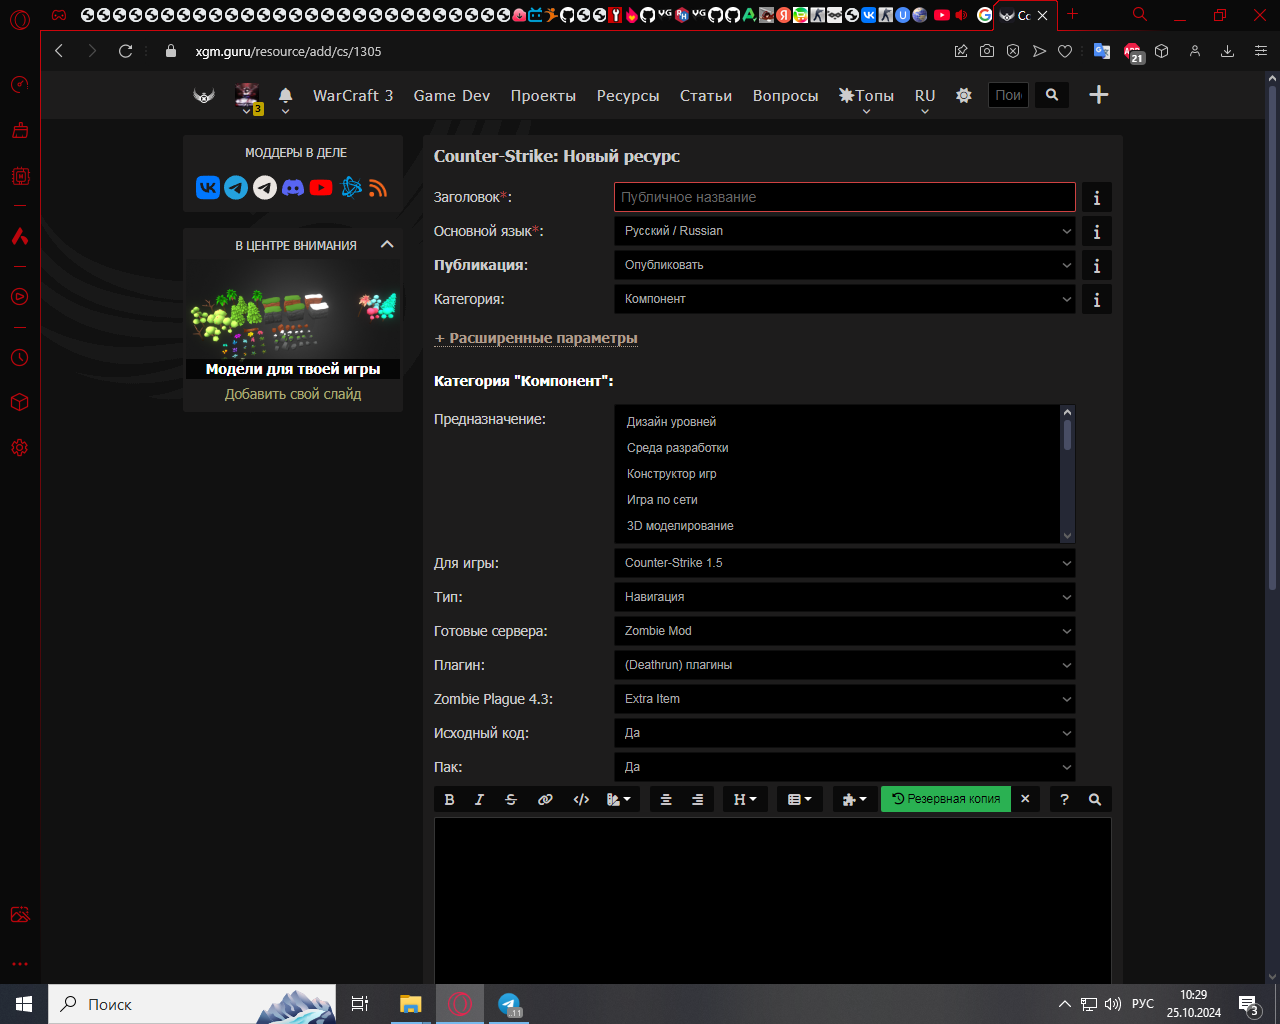This screenshot has width=1280, height=1024.
Task: Open the Zombie Plague 4.3 dropdown
Action: (845, 699)
